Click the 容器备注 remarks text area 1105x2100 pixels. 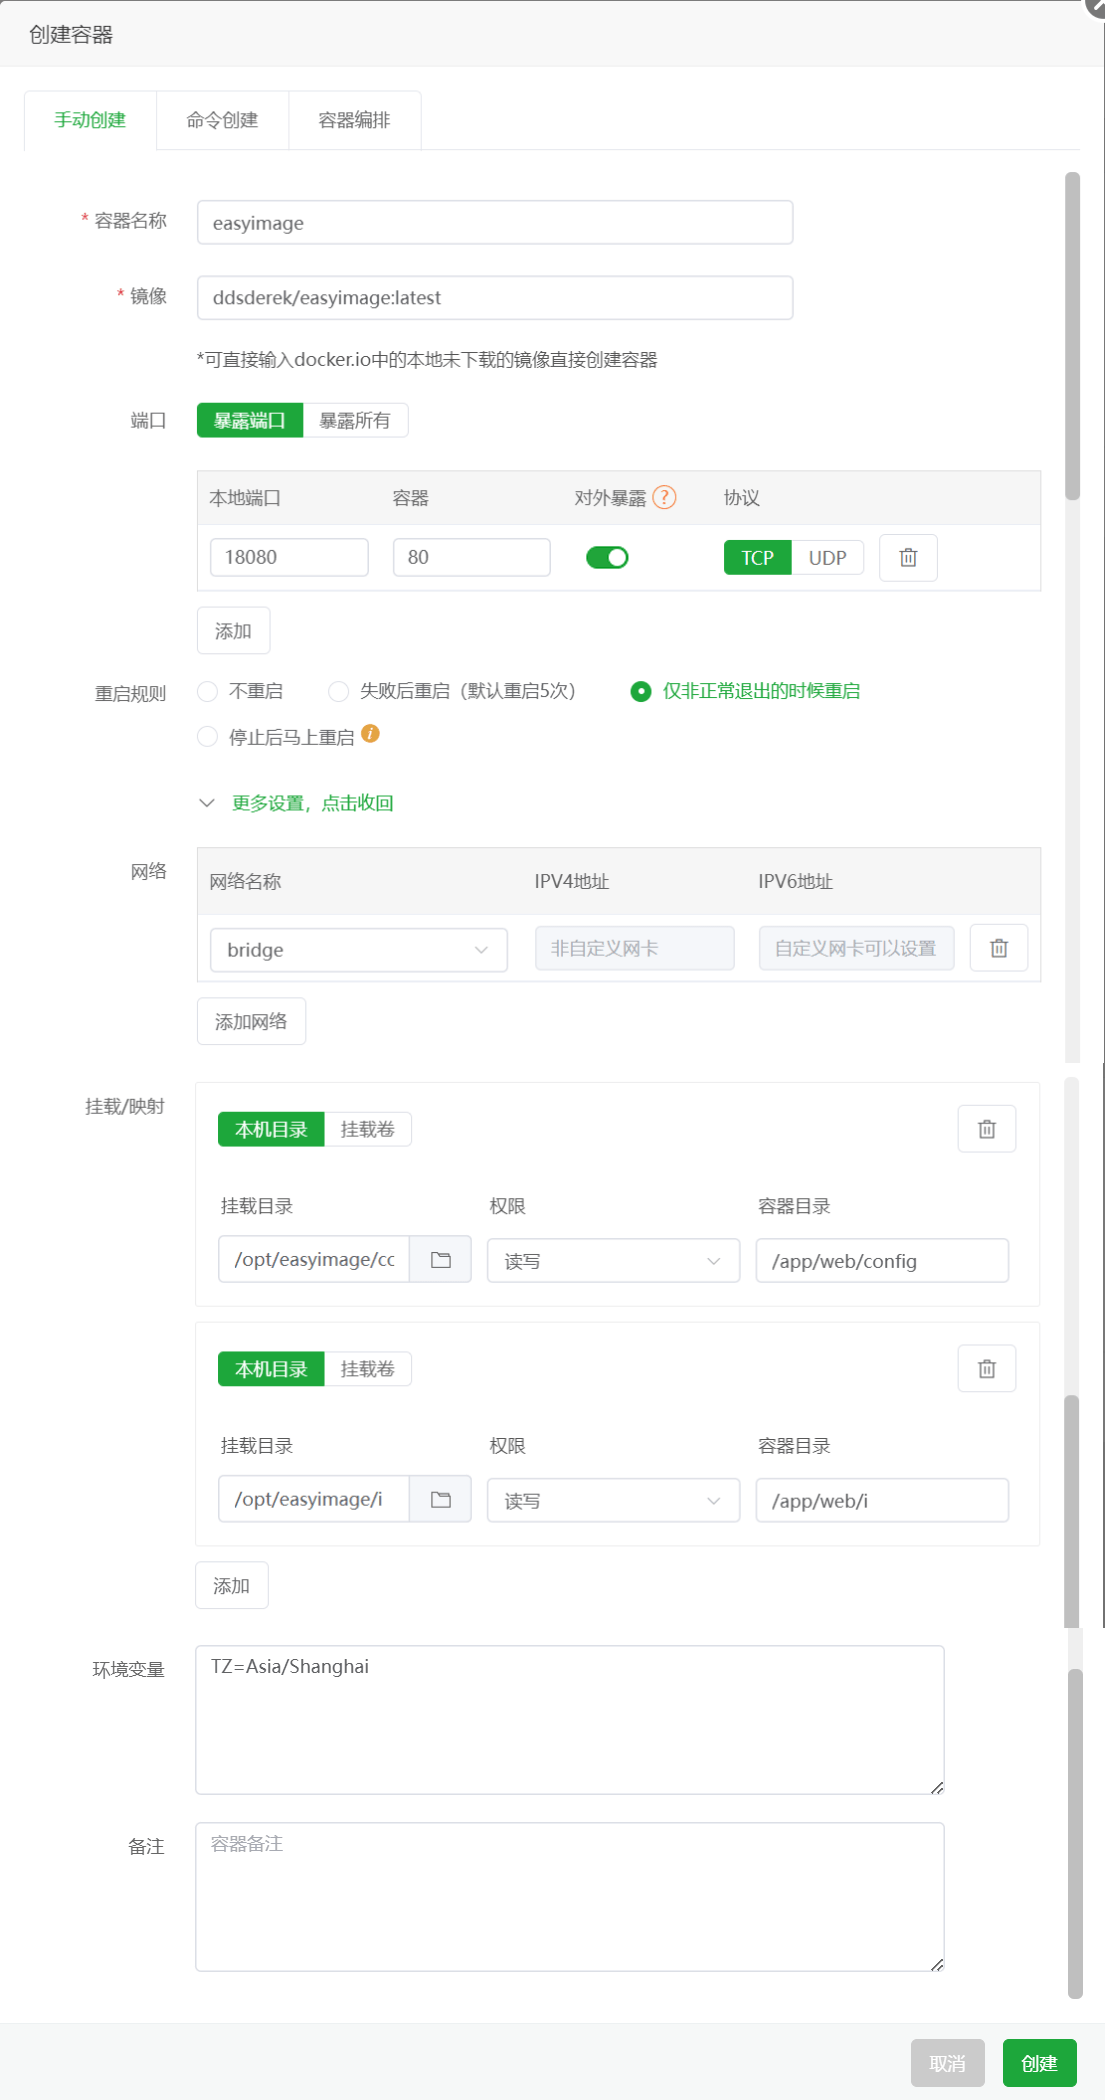pos(569,1896)
